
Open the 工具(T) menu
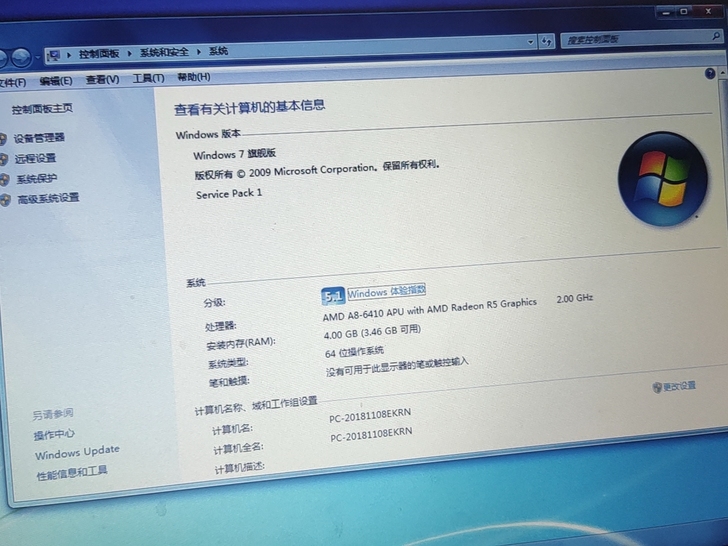[x=149, y=78]
